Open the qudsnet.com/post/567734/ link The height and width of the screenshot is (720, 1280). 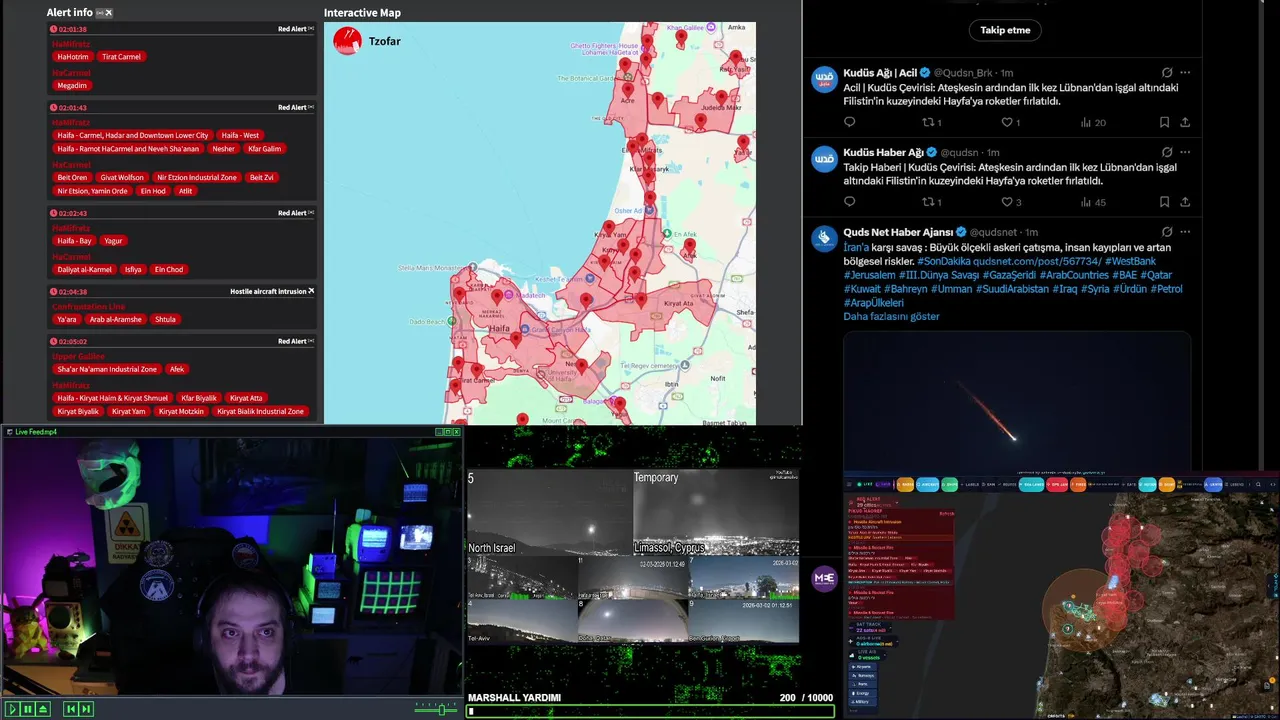coord(1037,261)
